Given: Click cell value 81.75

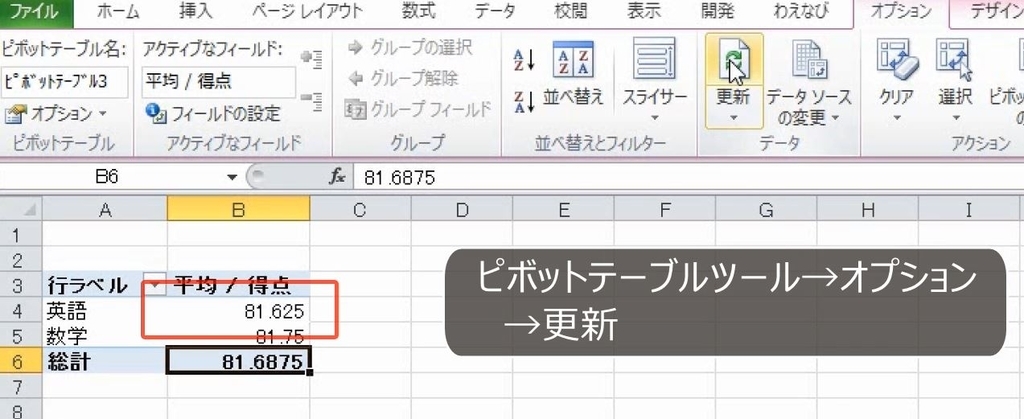Looking at the screenshot, I should [x=238, y=337].
